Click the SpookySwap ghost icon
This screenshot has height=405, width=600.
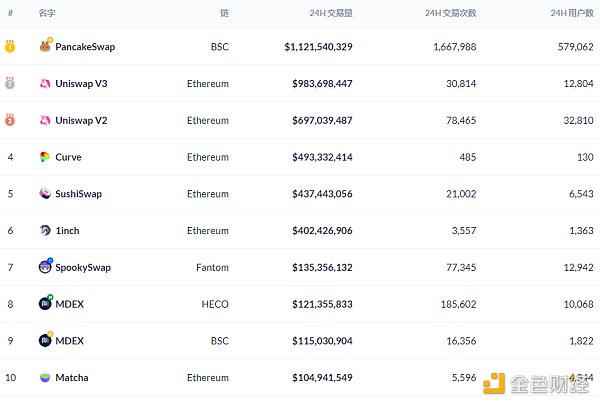coord(45,267)
